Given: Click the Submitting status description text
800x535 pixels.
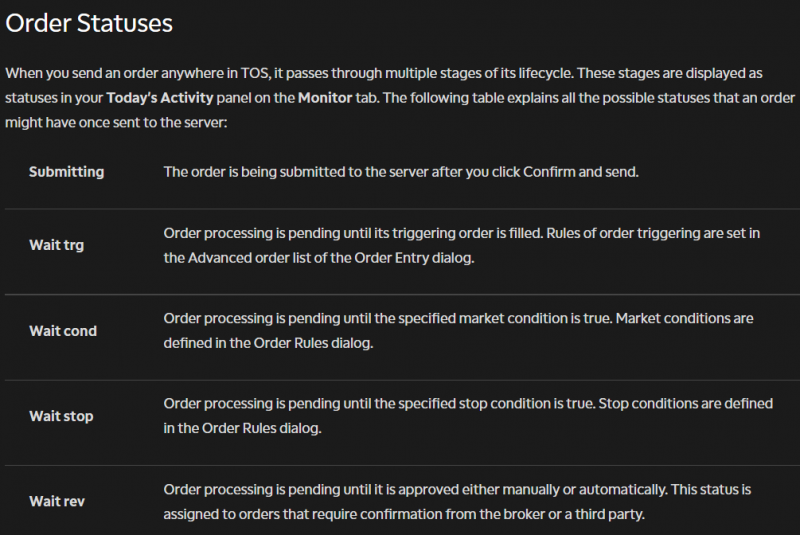Looking at the screenshot, I should 400,172.
